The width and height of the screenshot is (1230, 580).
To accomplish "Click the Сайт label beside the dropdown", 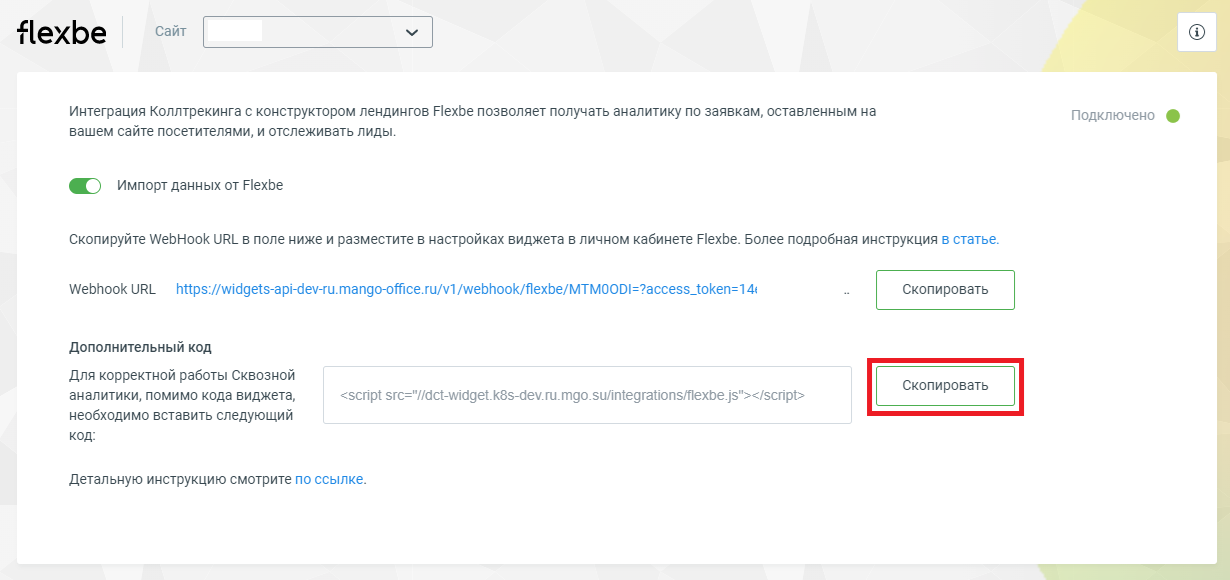I will (171, 32).
